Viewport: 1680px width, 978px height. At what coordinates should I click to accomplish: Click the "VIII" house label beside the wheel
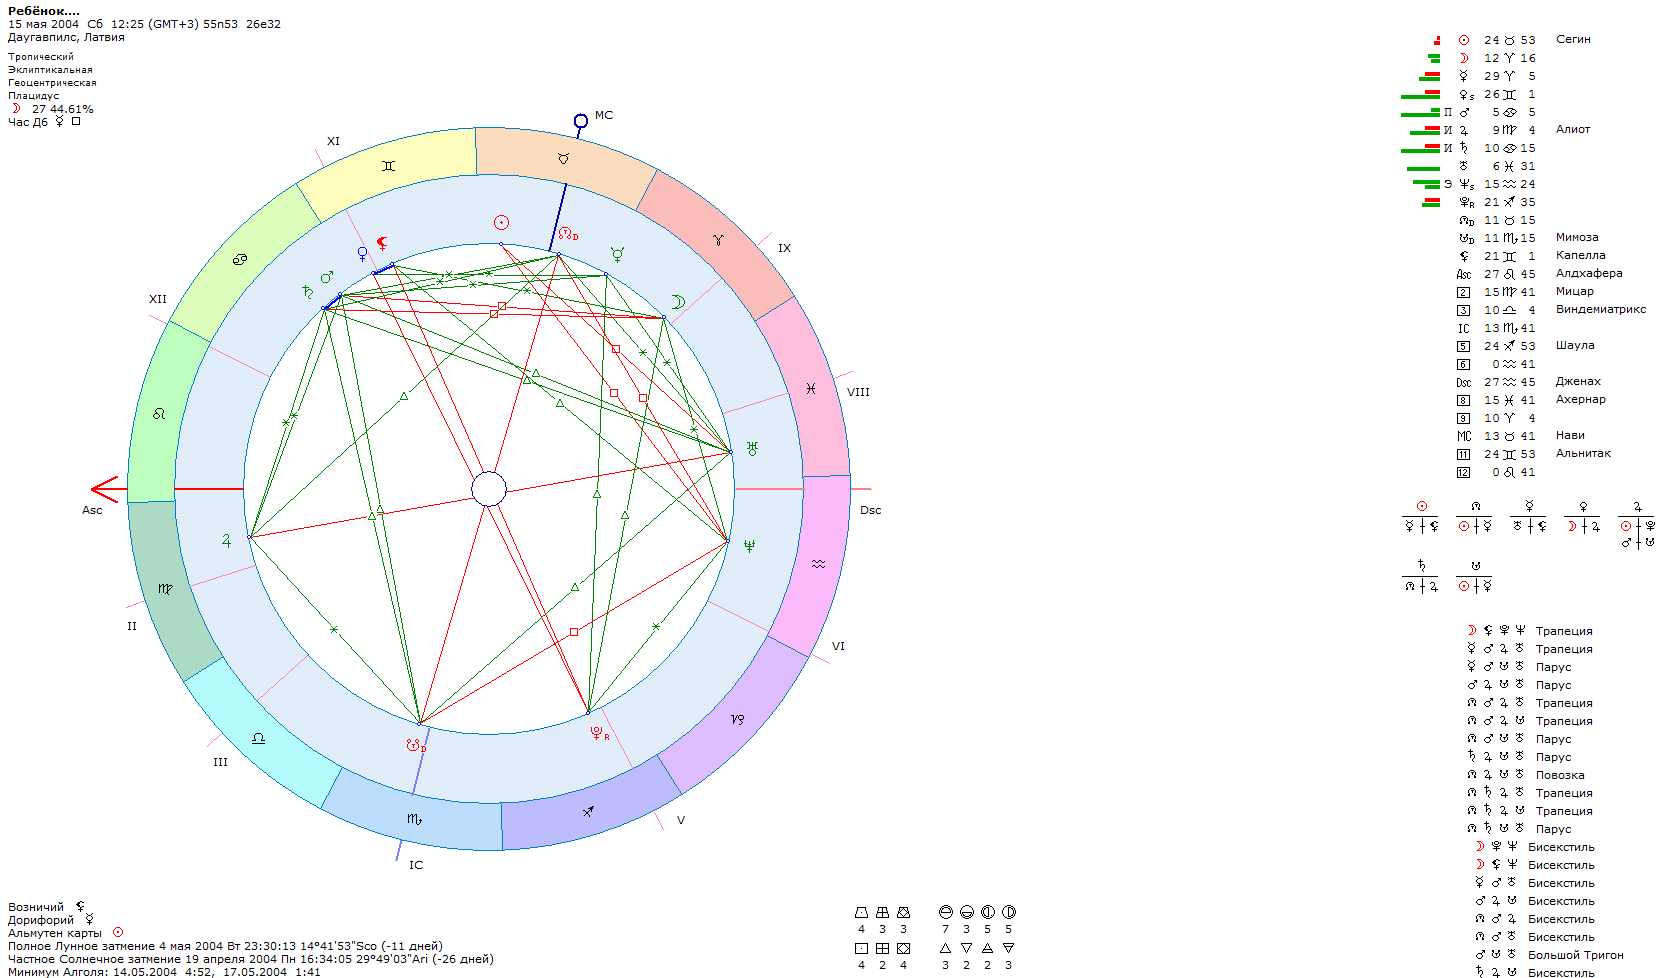pyautogui.click(x=858, y=392)
